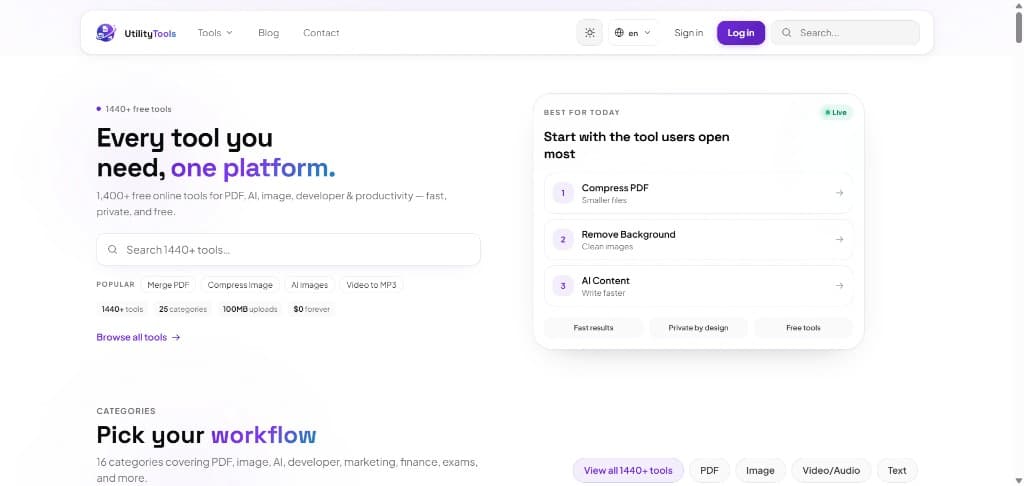
Task: Click the number 3 badge
Action: (x=563, y=285)
